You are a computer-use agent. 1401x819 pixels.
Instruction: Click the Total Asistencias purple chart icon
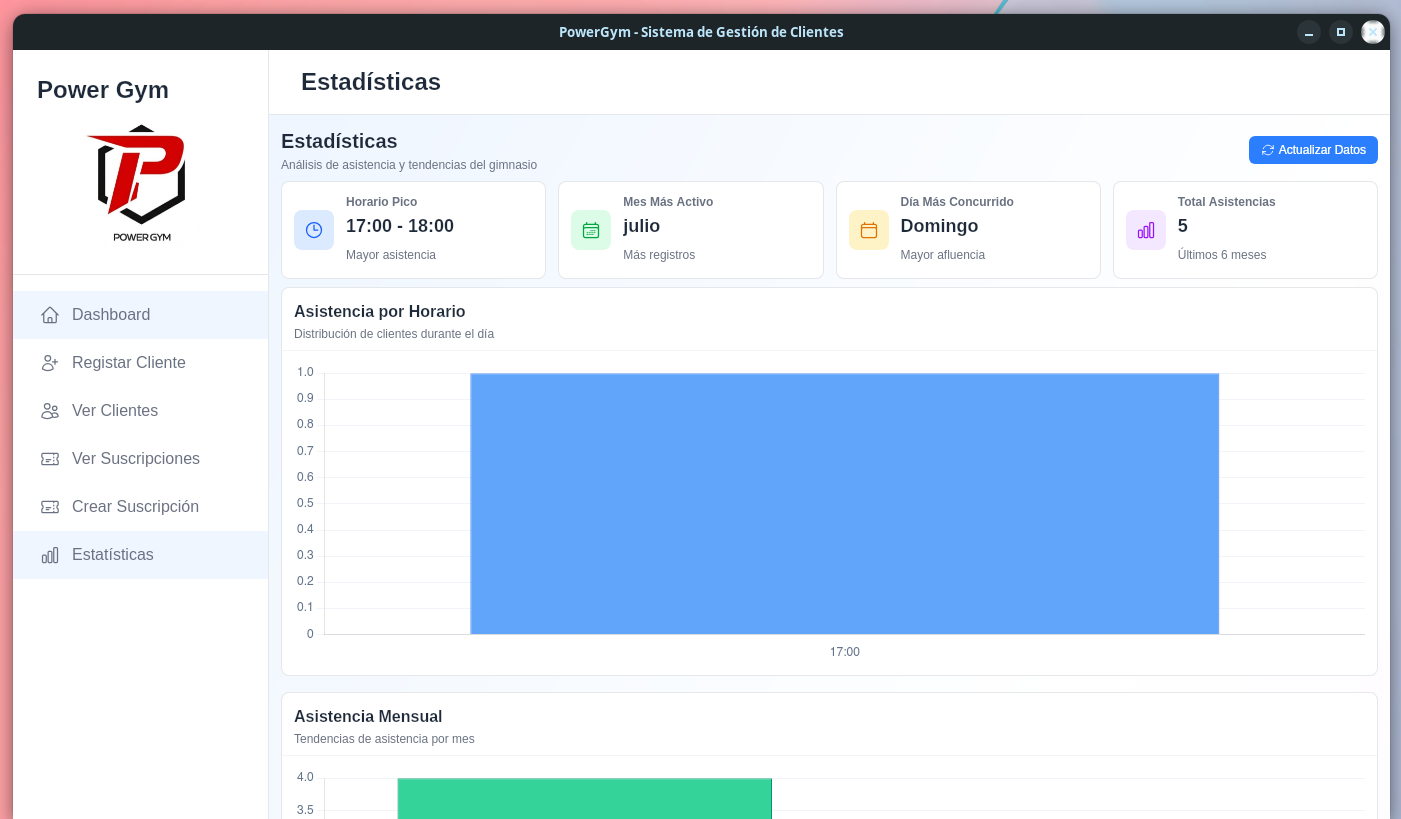pos(1146,230)
